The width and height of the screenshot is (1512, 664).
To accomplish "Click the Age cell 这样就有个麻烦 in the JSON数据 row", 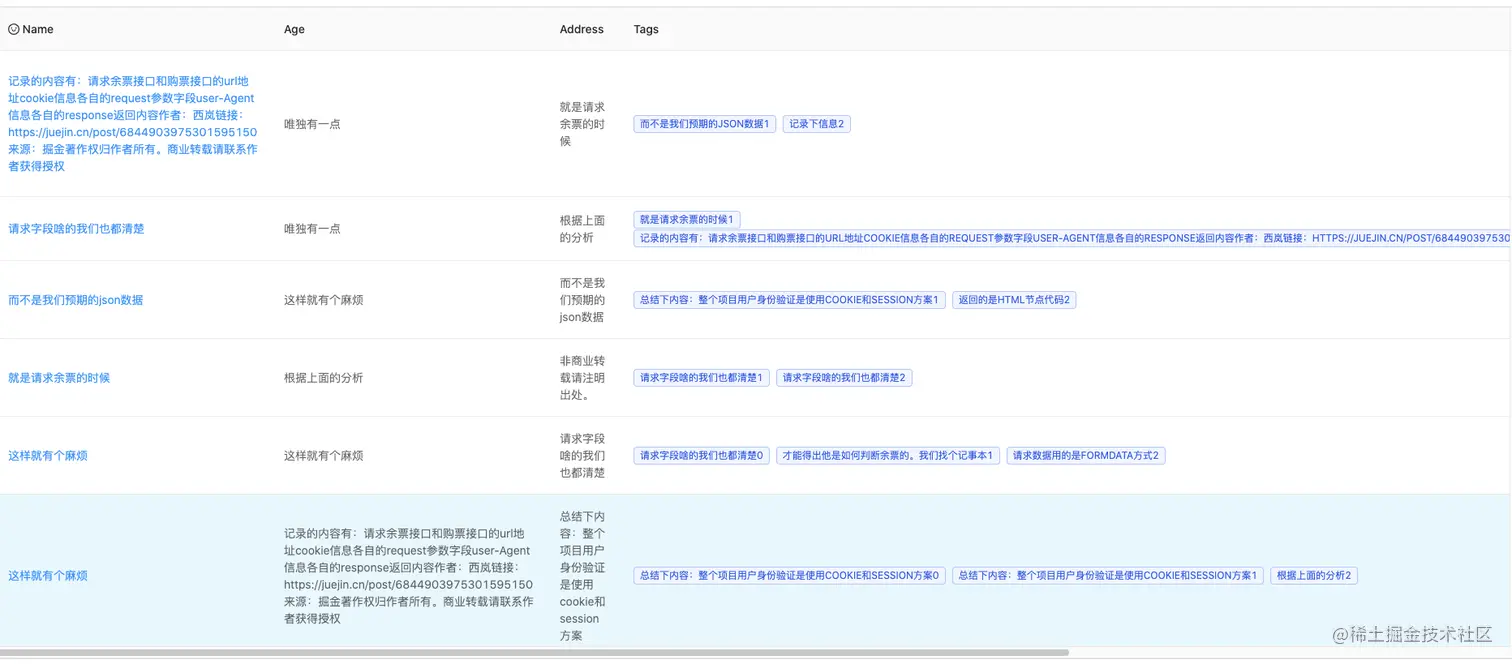I will [324, 300].
